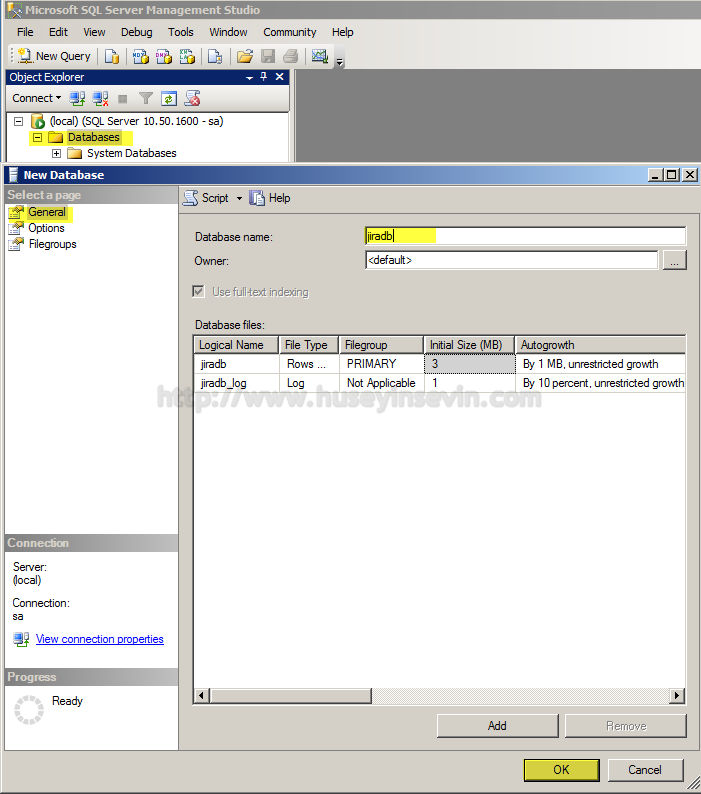The image size is (701, 794).
Task: Open the Connect dropdown in Object Explorer
Action: click(36, 98)
